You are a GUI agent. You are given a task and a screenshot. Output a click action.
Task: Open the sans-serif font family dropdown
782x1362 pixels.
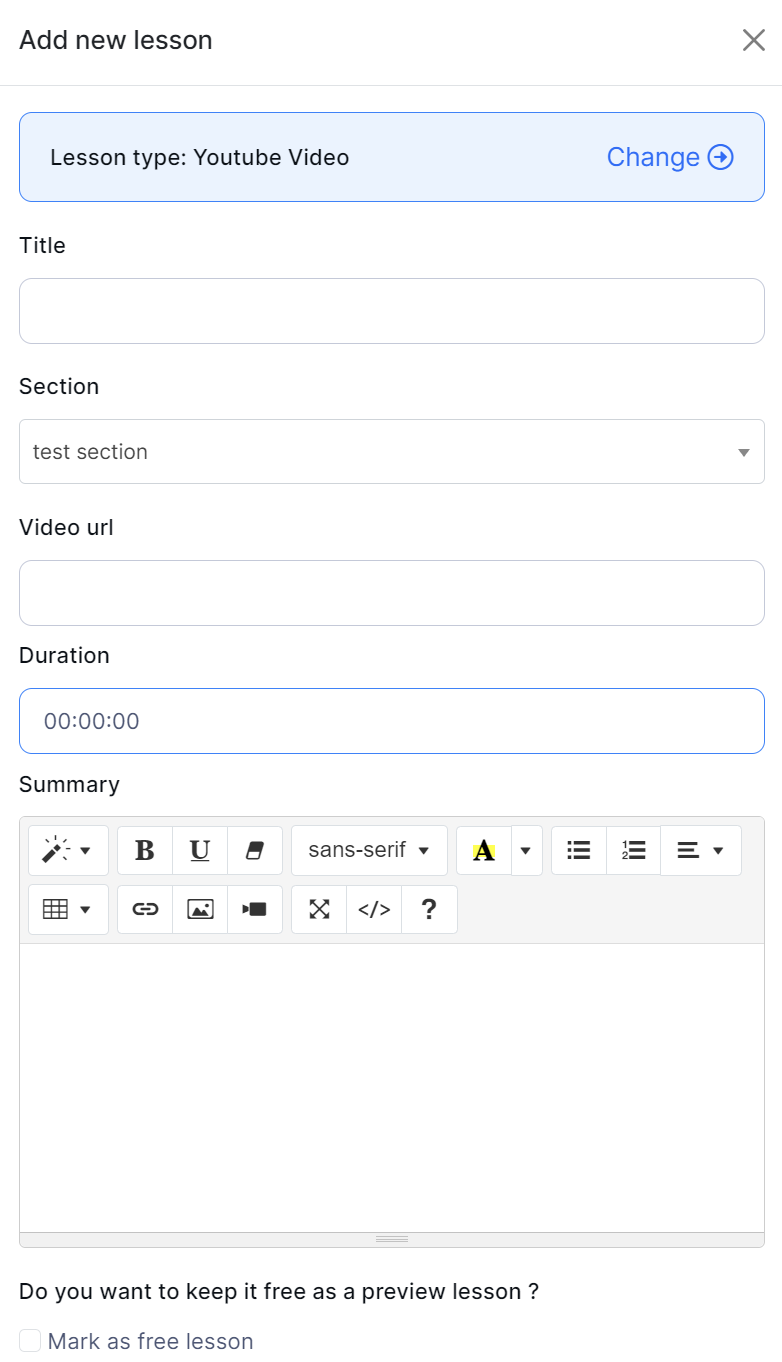tap(369, 850)
